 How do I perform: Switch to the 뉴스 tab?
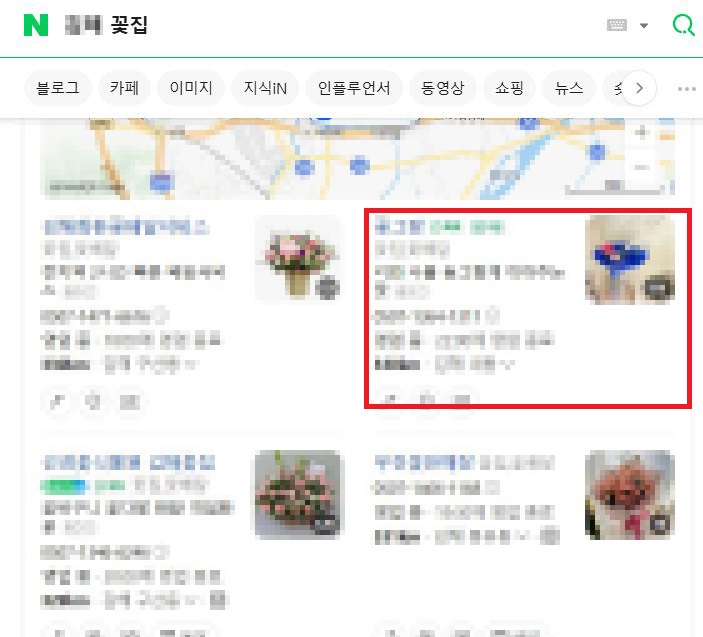(x=569, y=88)
